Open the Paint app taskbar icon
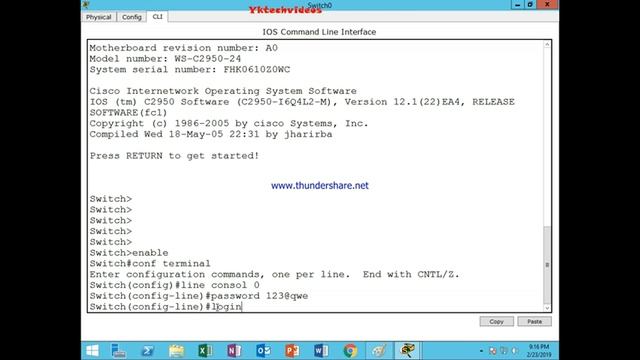Screen dimensions: 640x360 coord(379,351)
